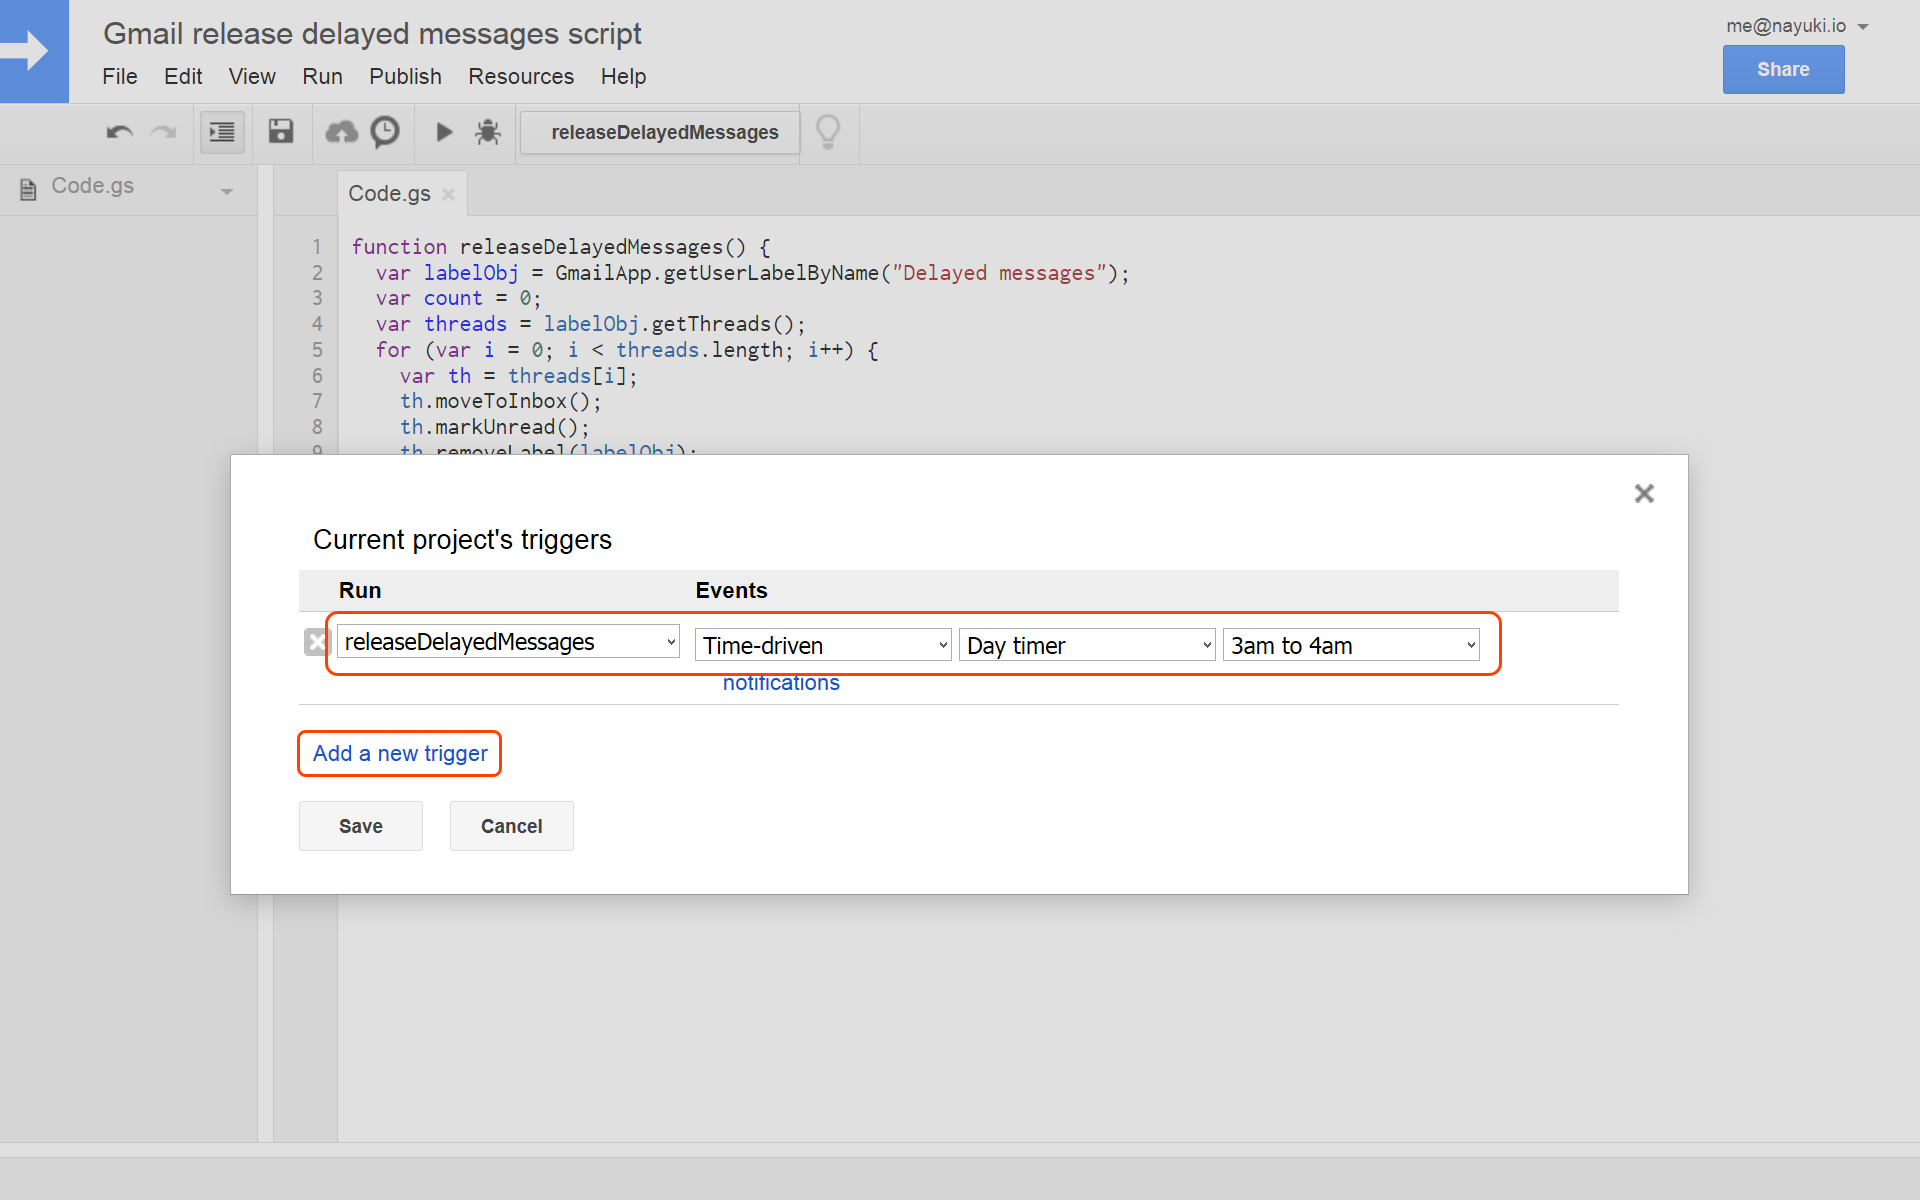Open the File menu

(120, 76)
